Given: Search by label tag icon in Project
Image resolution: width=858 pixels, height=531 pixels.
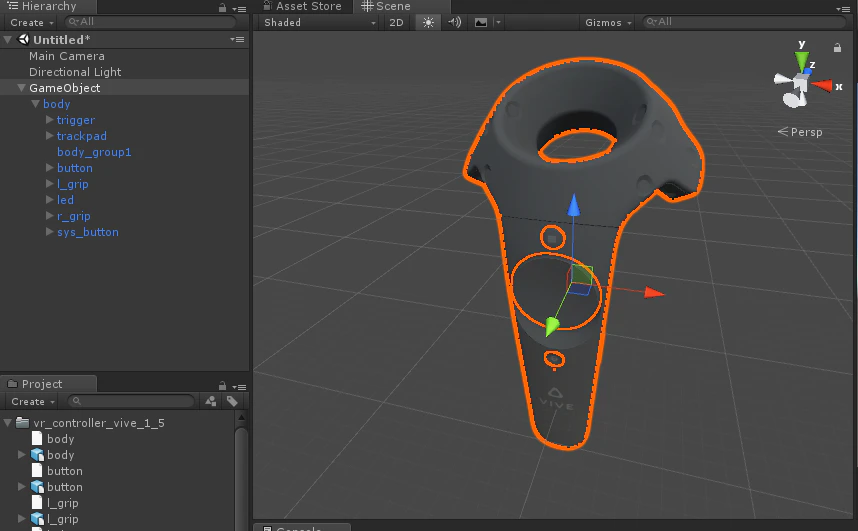Looking at the screenshot, I should point(232,401).
